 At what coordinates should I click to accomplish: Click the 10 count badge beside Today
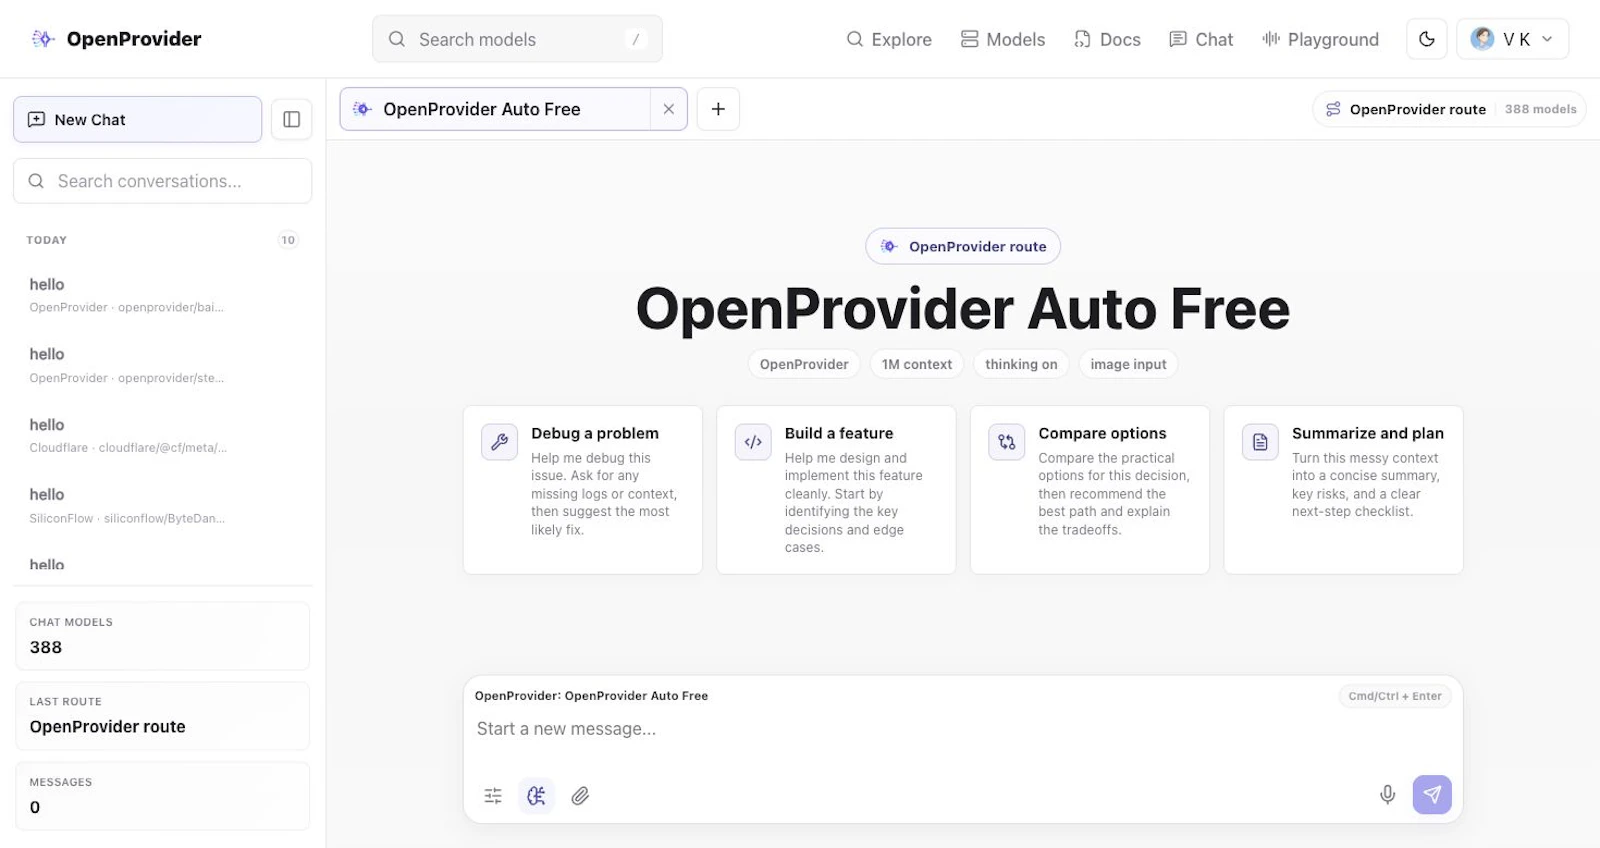coord(288,240)
